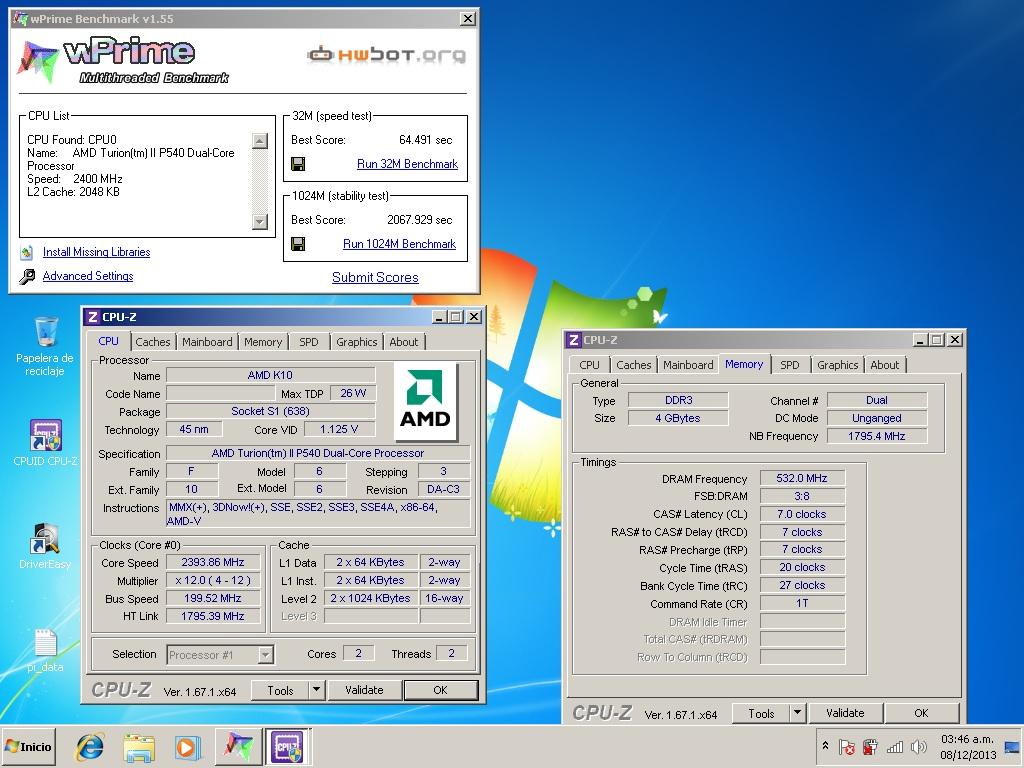Click Tools button in left CPU-Z window
The width and height of the screenshot is (1024, 768).
tap(280, 690)
